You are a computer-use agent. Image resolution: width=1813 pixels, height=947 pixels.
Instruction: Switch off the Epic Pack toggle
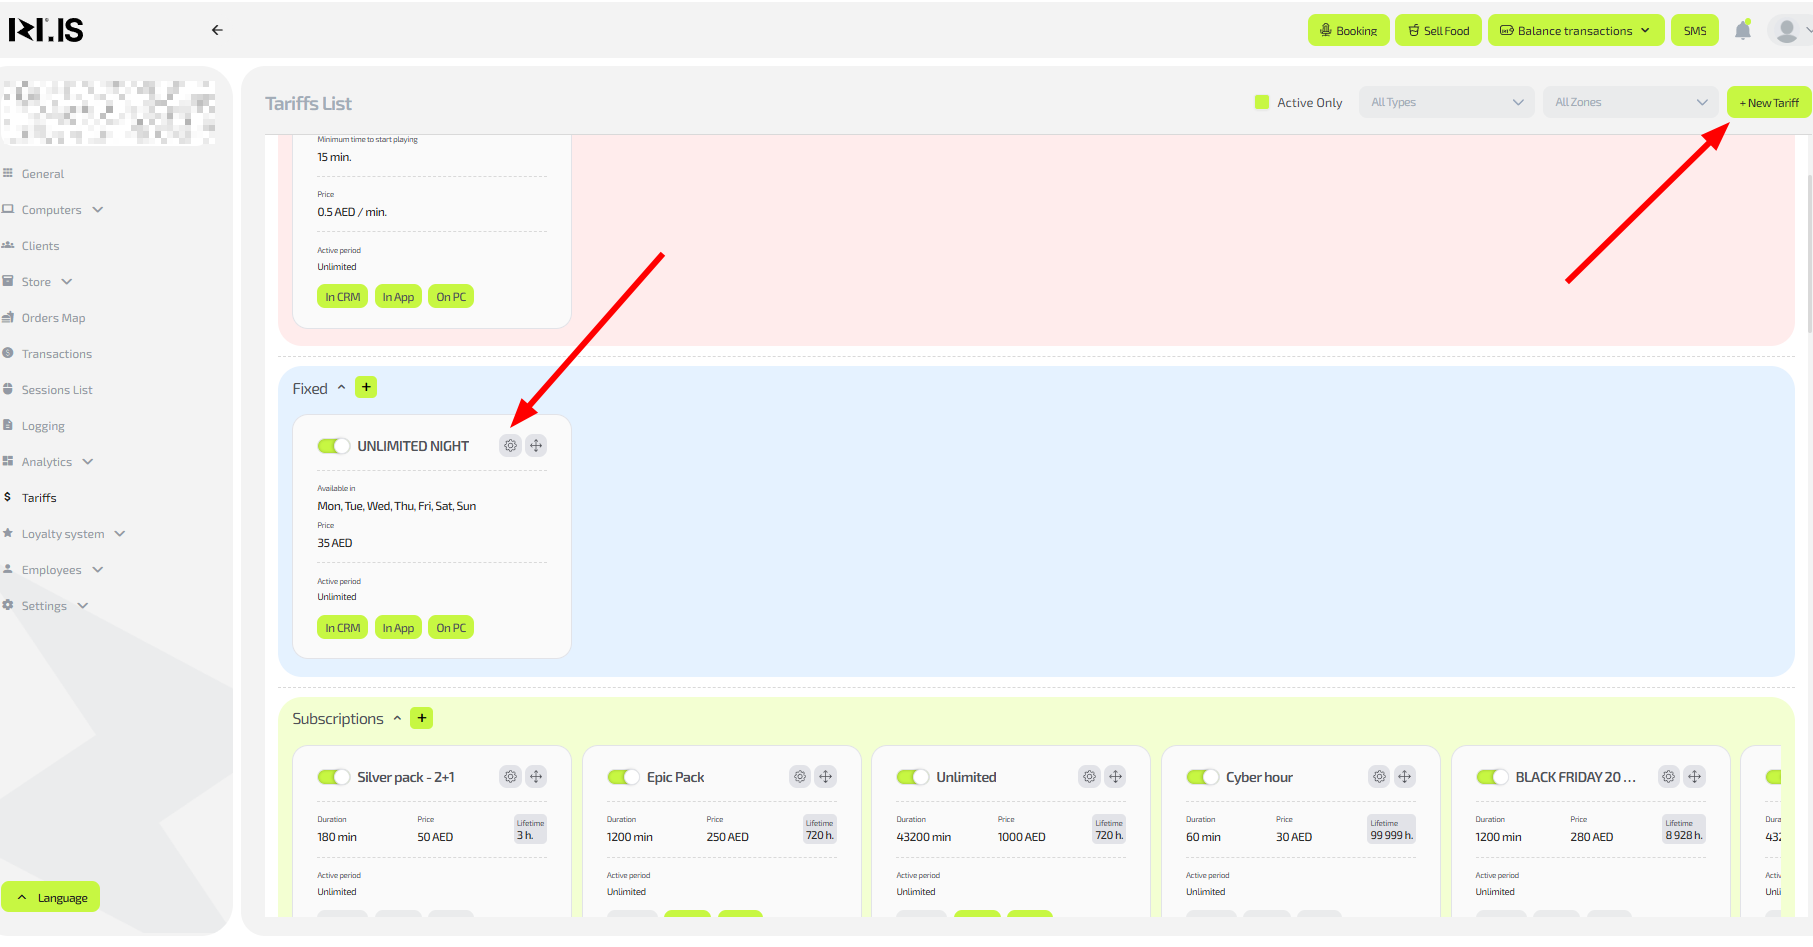click(623, 777)
